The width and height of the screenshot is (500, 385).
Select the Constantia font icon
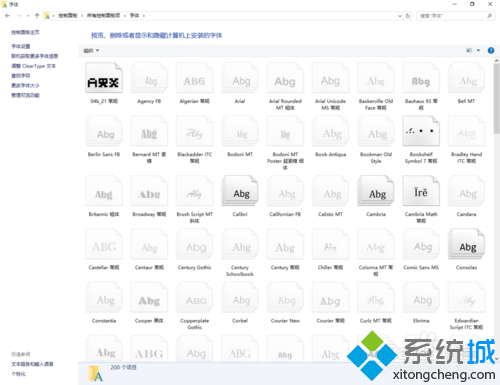pos(104,298)
